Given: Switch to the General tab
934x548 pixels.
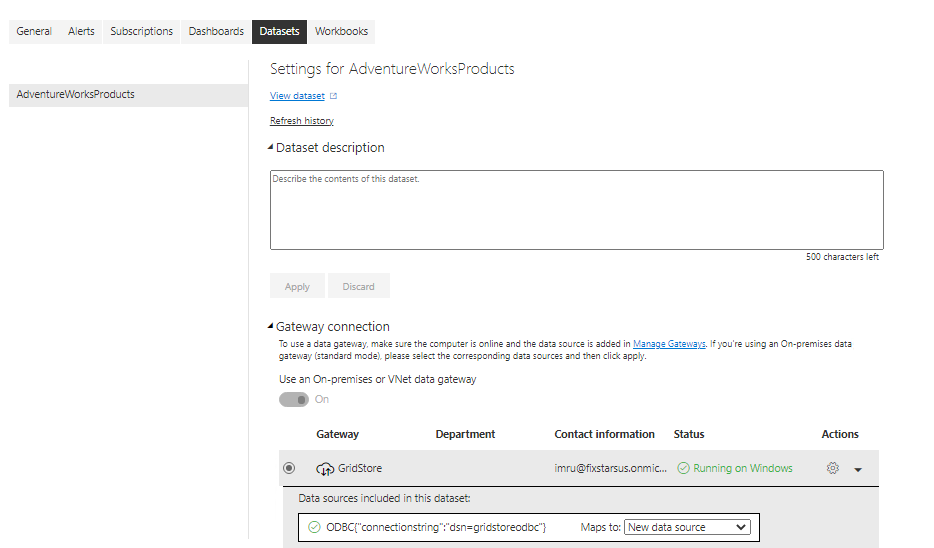Looking at the screenshot, I should [x=34, y=31].
